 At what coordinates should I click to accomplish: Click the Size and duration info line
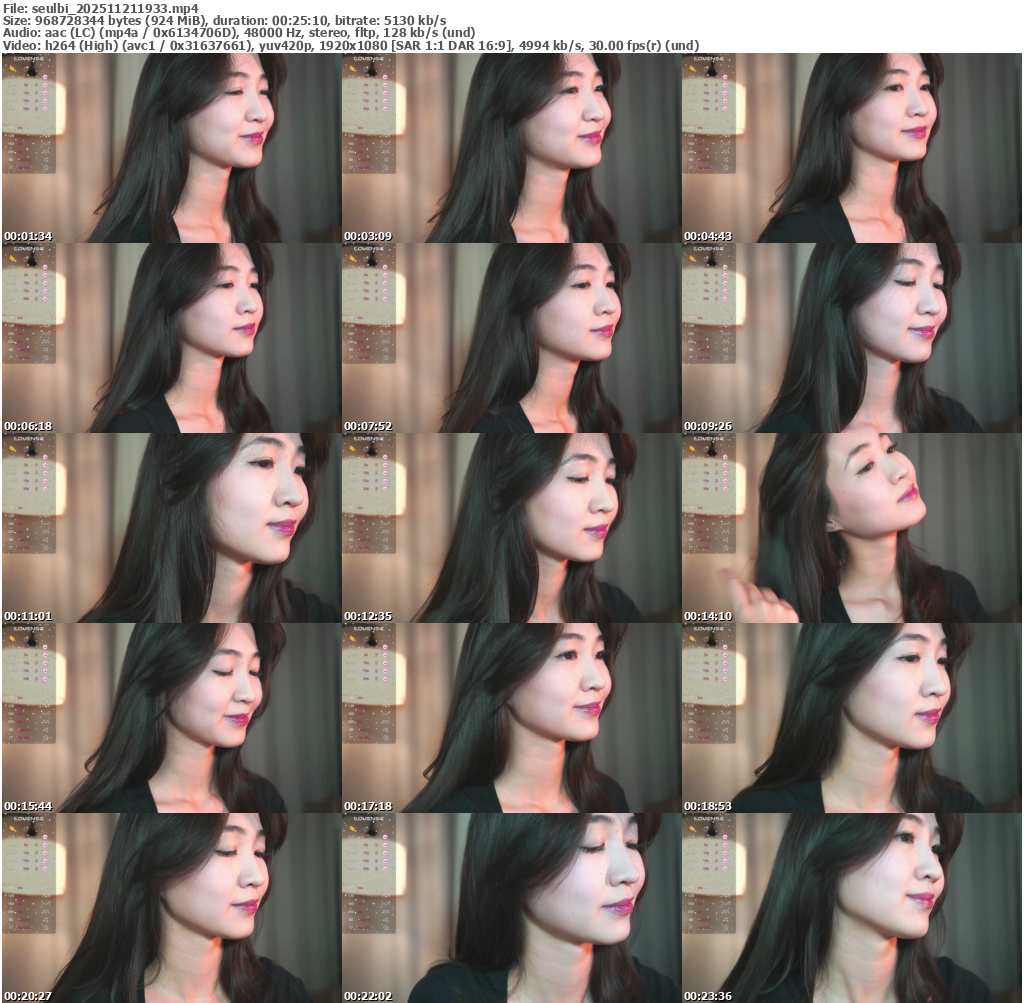tap(224, 20)
